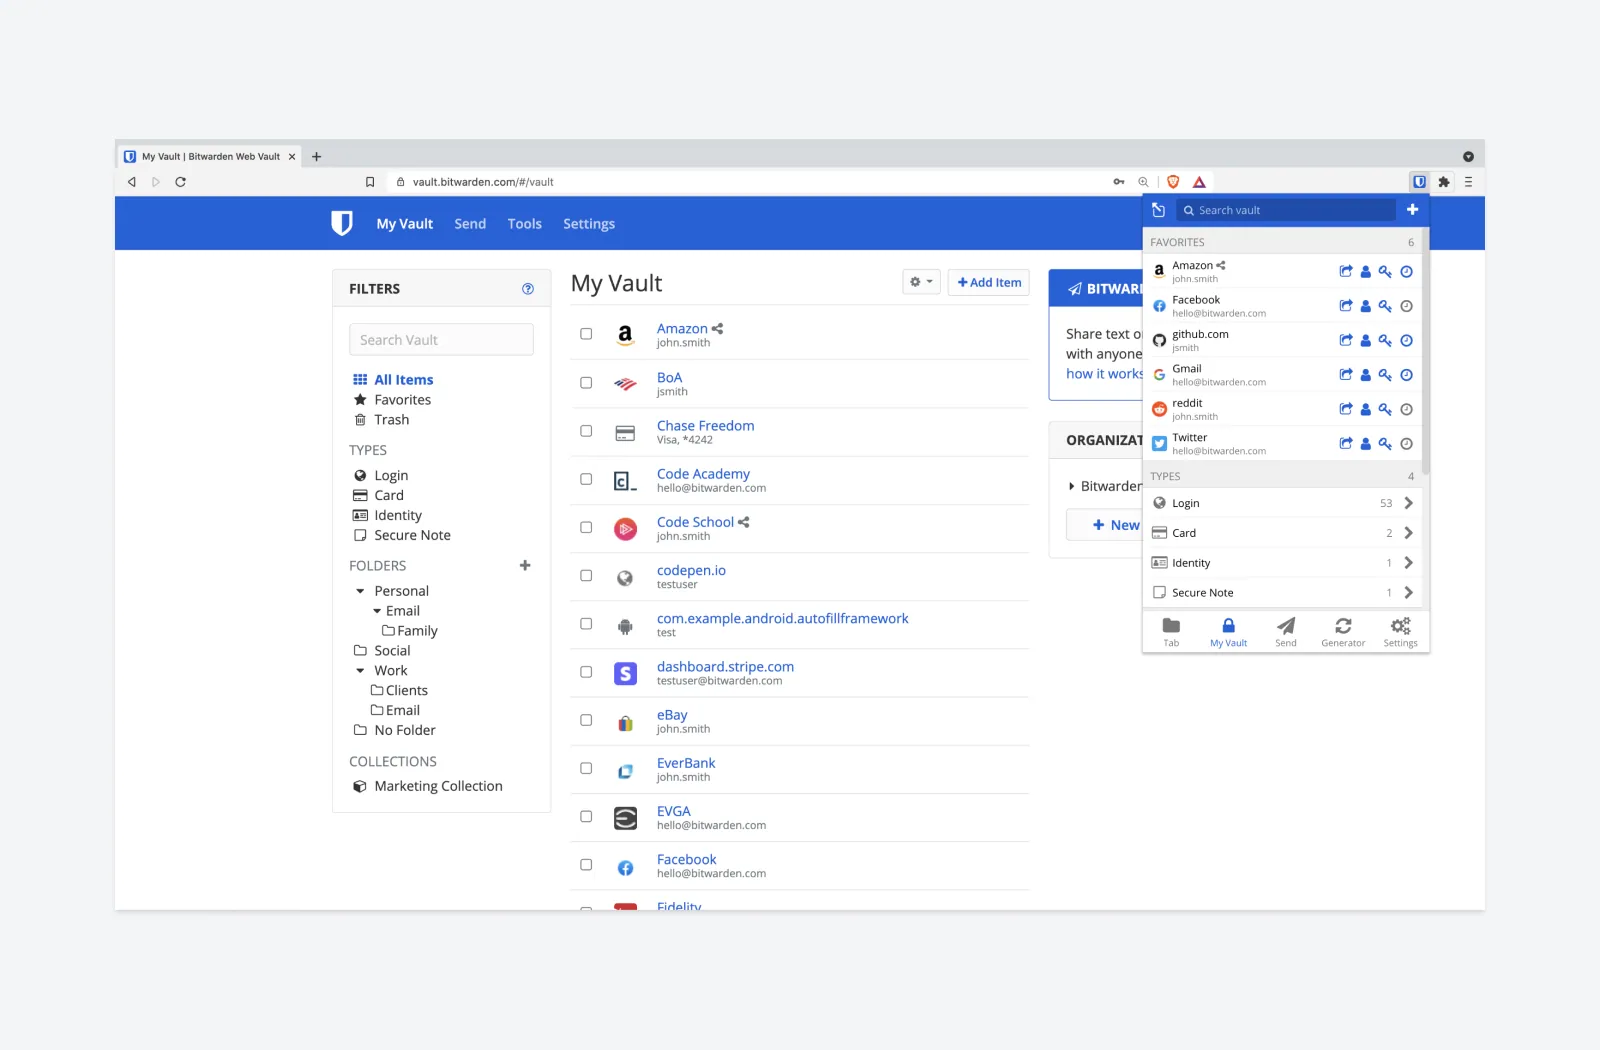Click the Search vault field in popup

1286,210
